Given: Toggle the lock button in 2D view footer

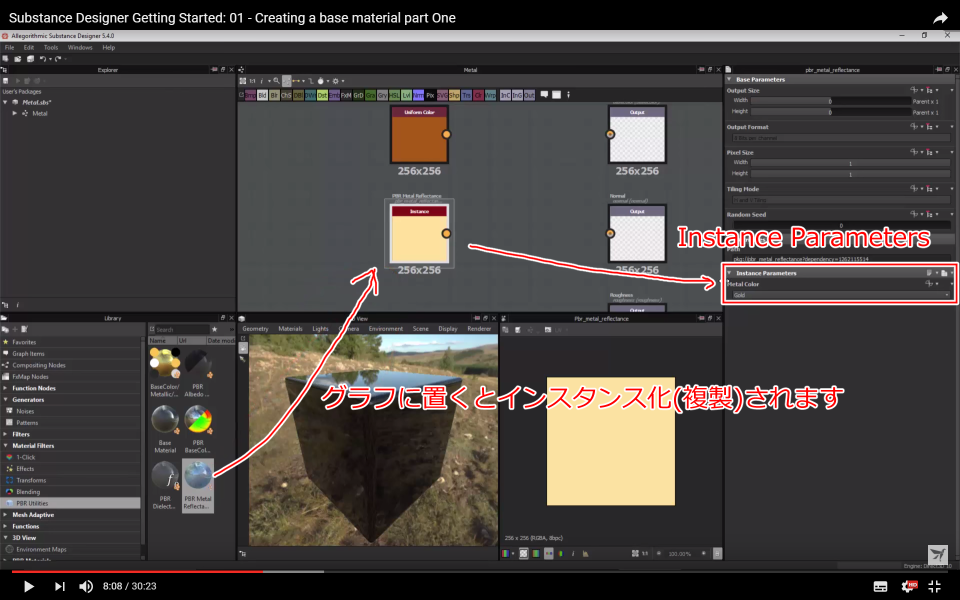Looking at the screenshot, I should click(x=717, y=553).
